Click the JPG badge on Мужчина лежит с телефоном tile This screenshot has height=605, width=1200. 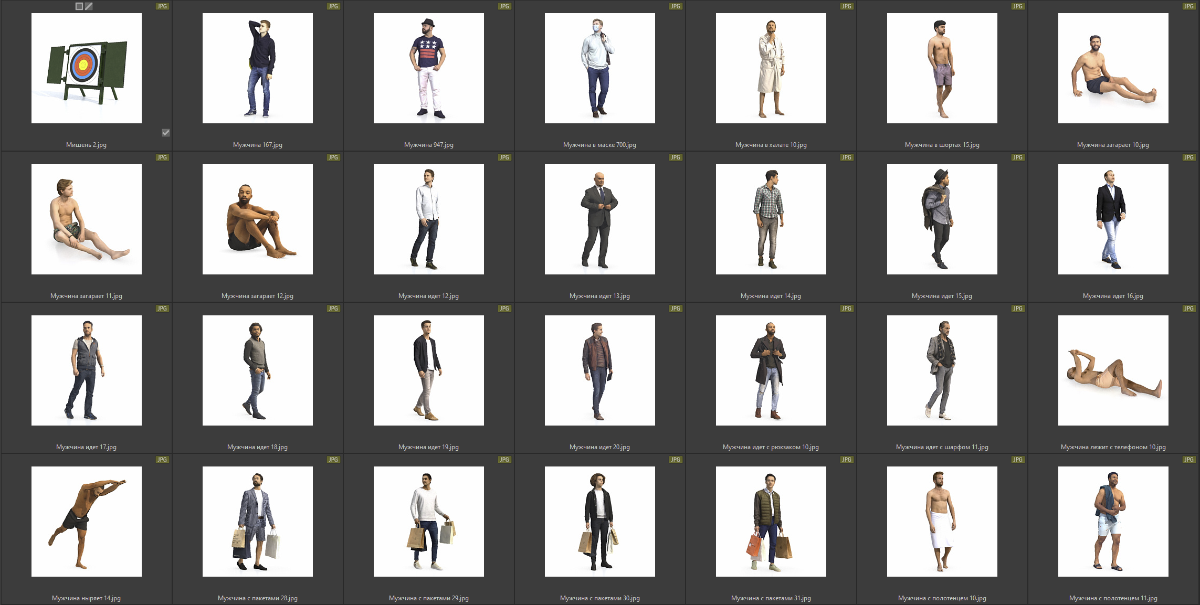click(x=1189, y=308)
